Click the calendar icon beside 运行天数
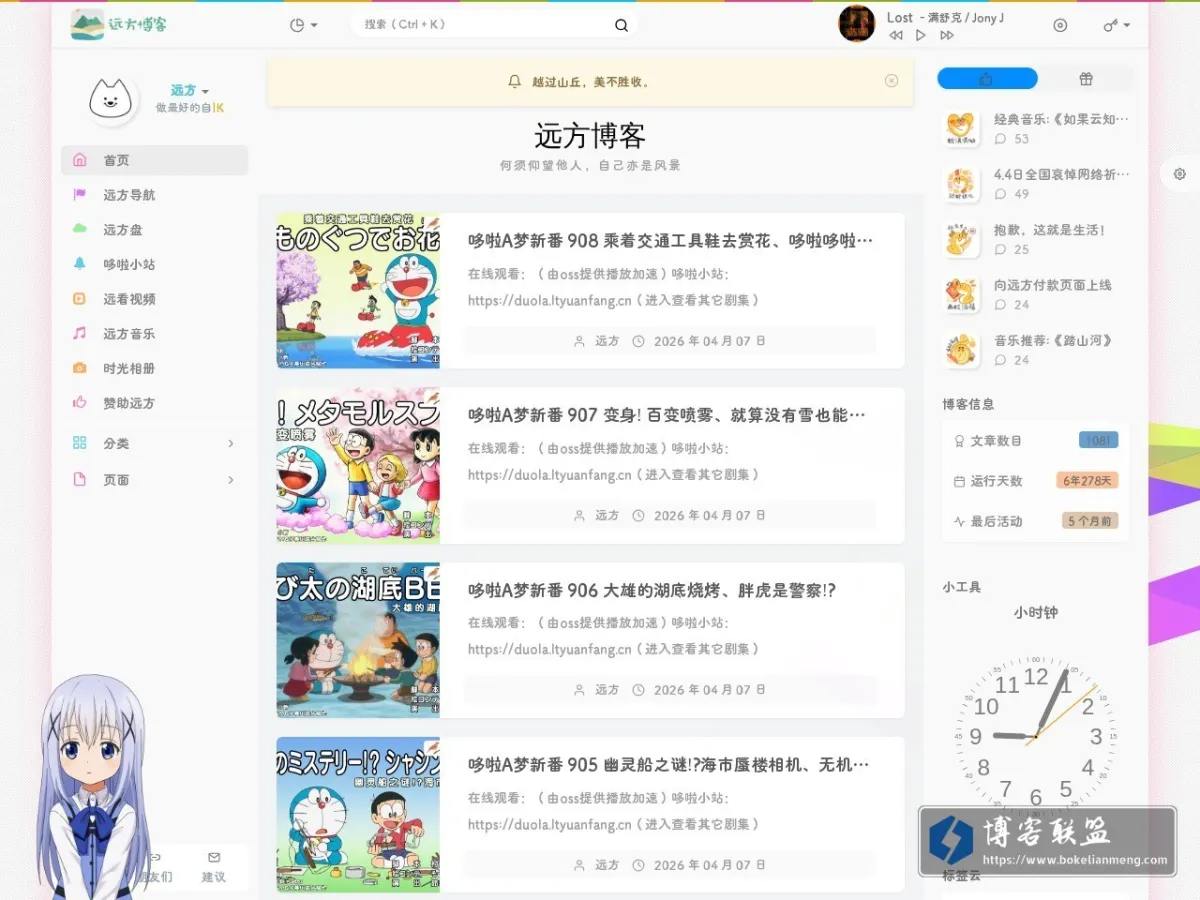The height and width of the screenshot is (900, 1200). pyautogui.click(x=959, y=481)
